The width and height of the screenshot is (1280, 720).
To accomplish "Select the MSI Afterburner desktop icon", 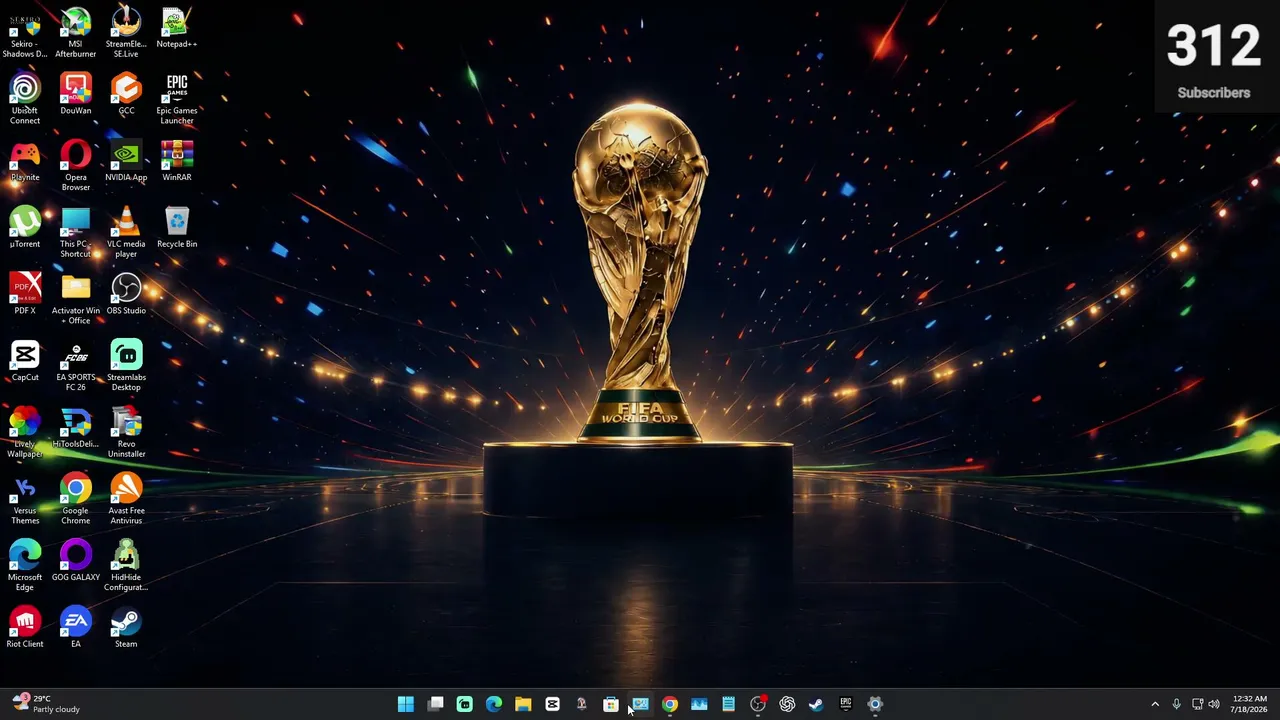I will pos(76,32).
